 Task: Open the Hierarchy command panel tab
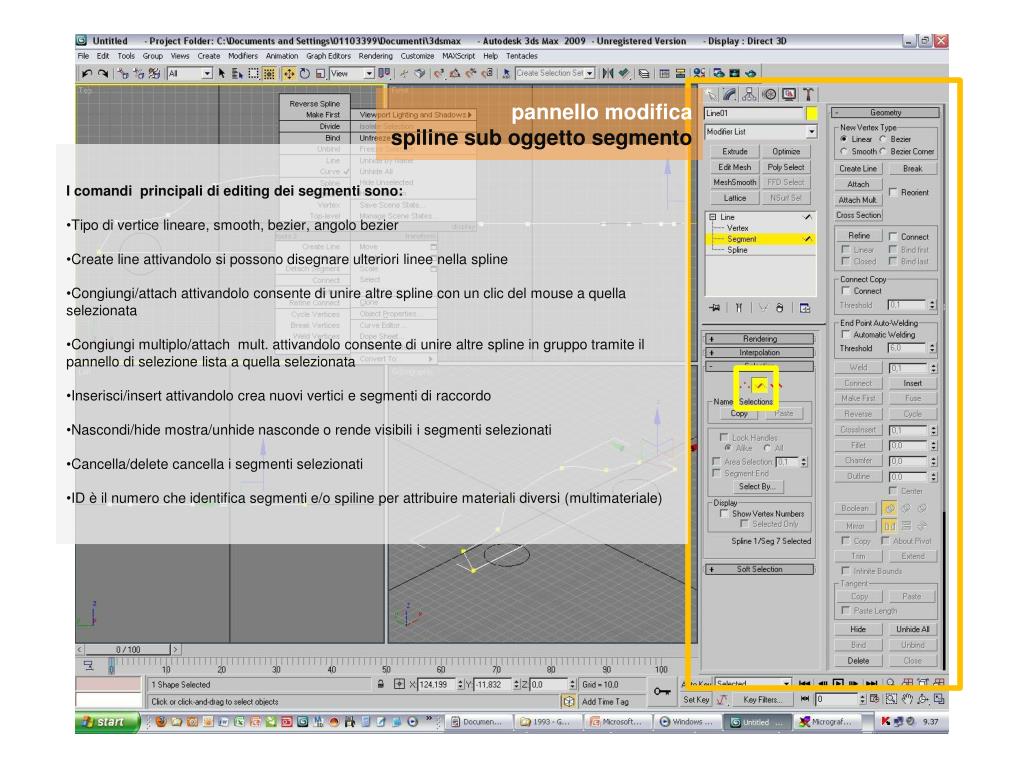coord(749,95)
